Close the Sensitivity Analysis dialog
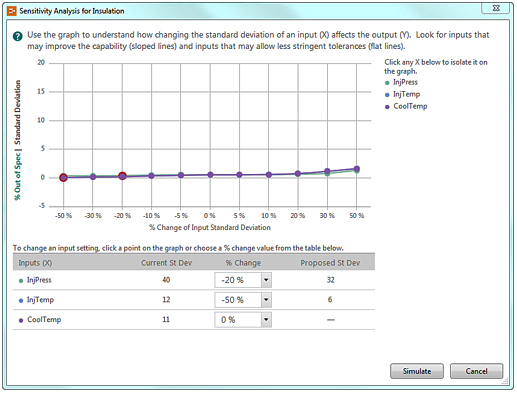This screenshot has height=394, width=517. (496, 8)
